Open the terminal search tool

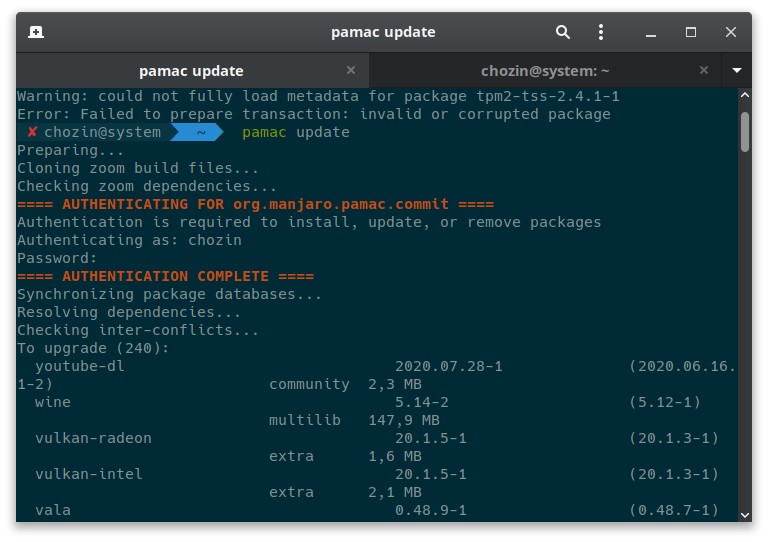coord(563,32)
